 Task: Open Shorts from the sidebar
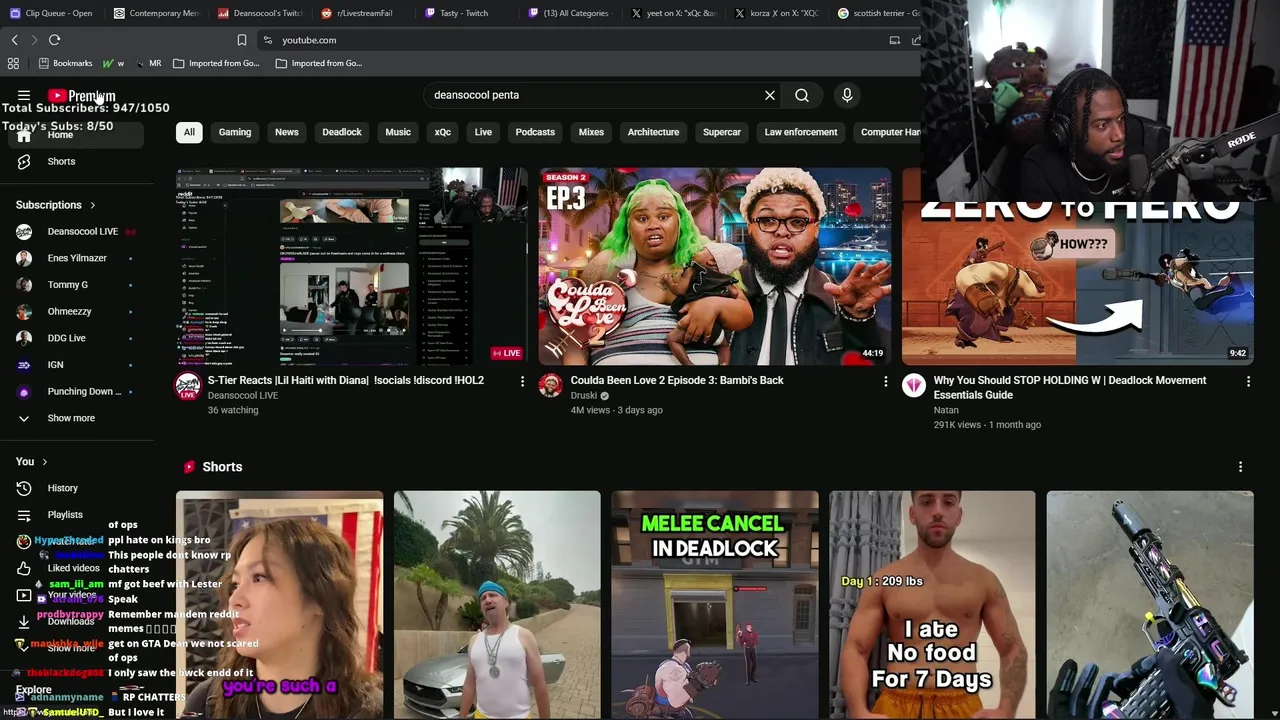(x=76, y=161)
